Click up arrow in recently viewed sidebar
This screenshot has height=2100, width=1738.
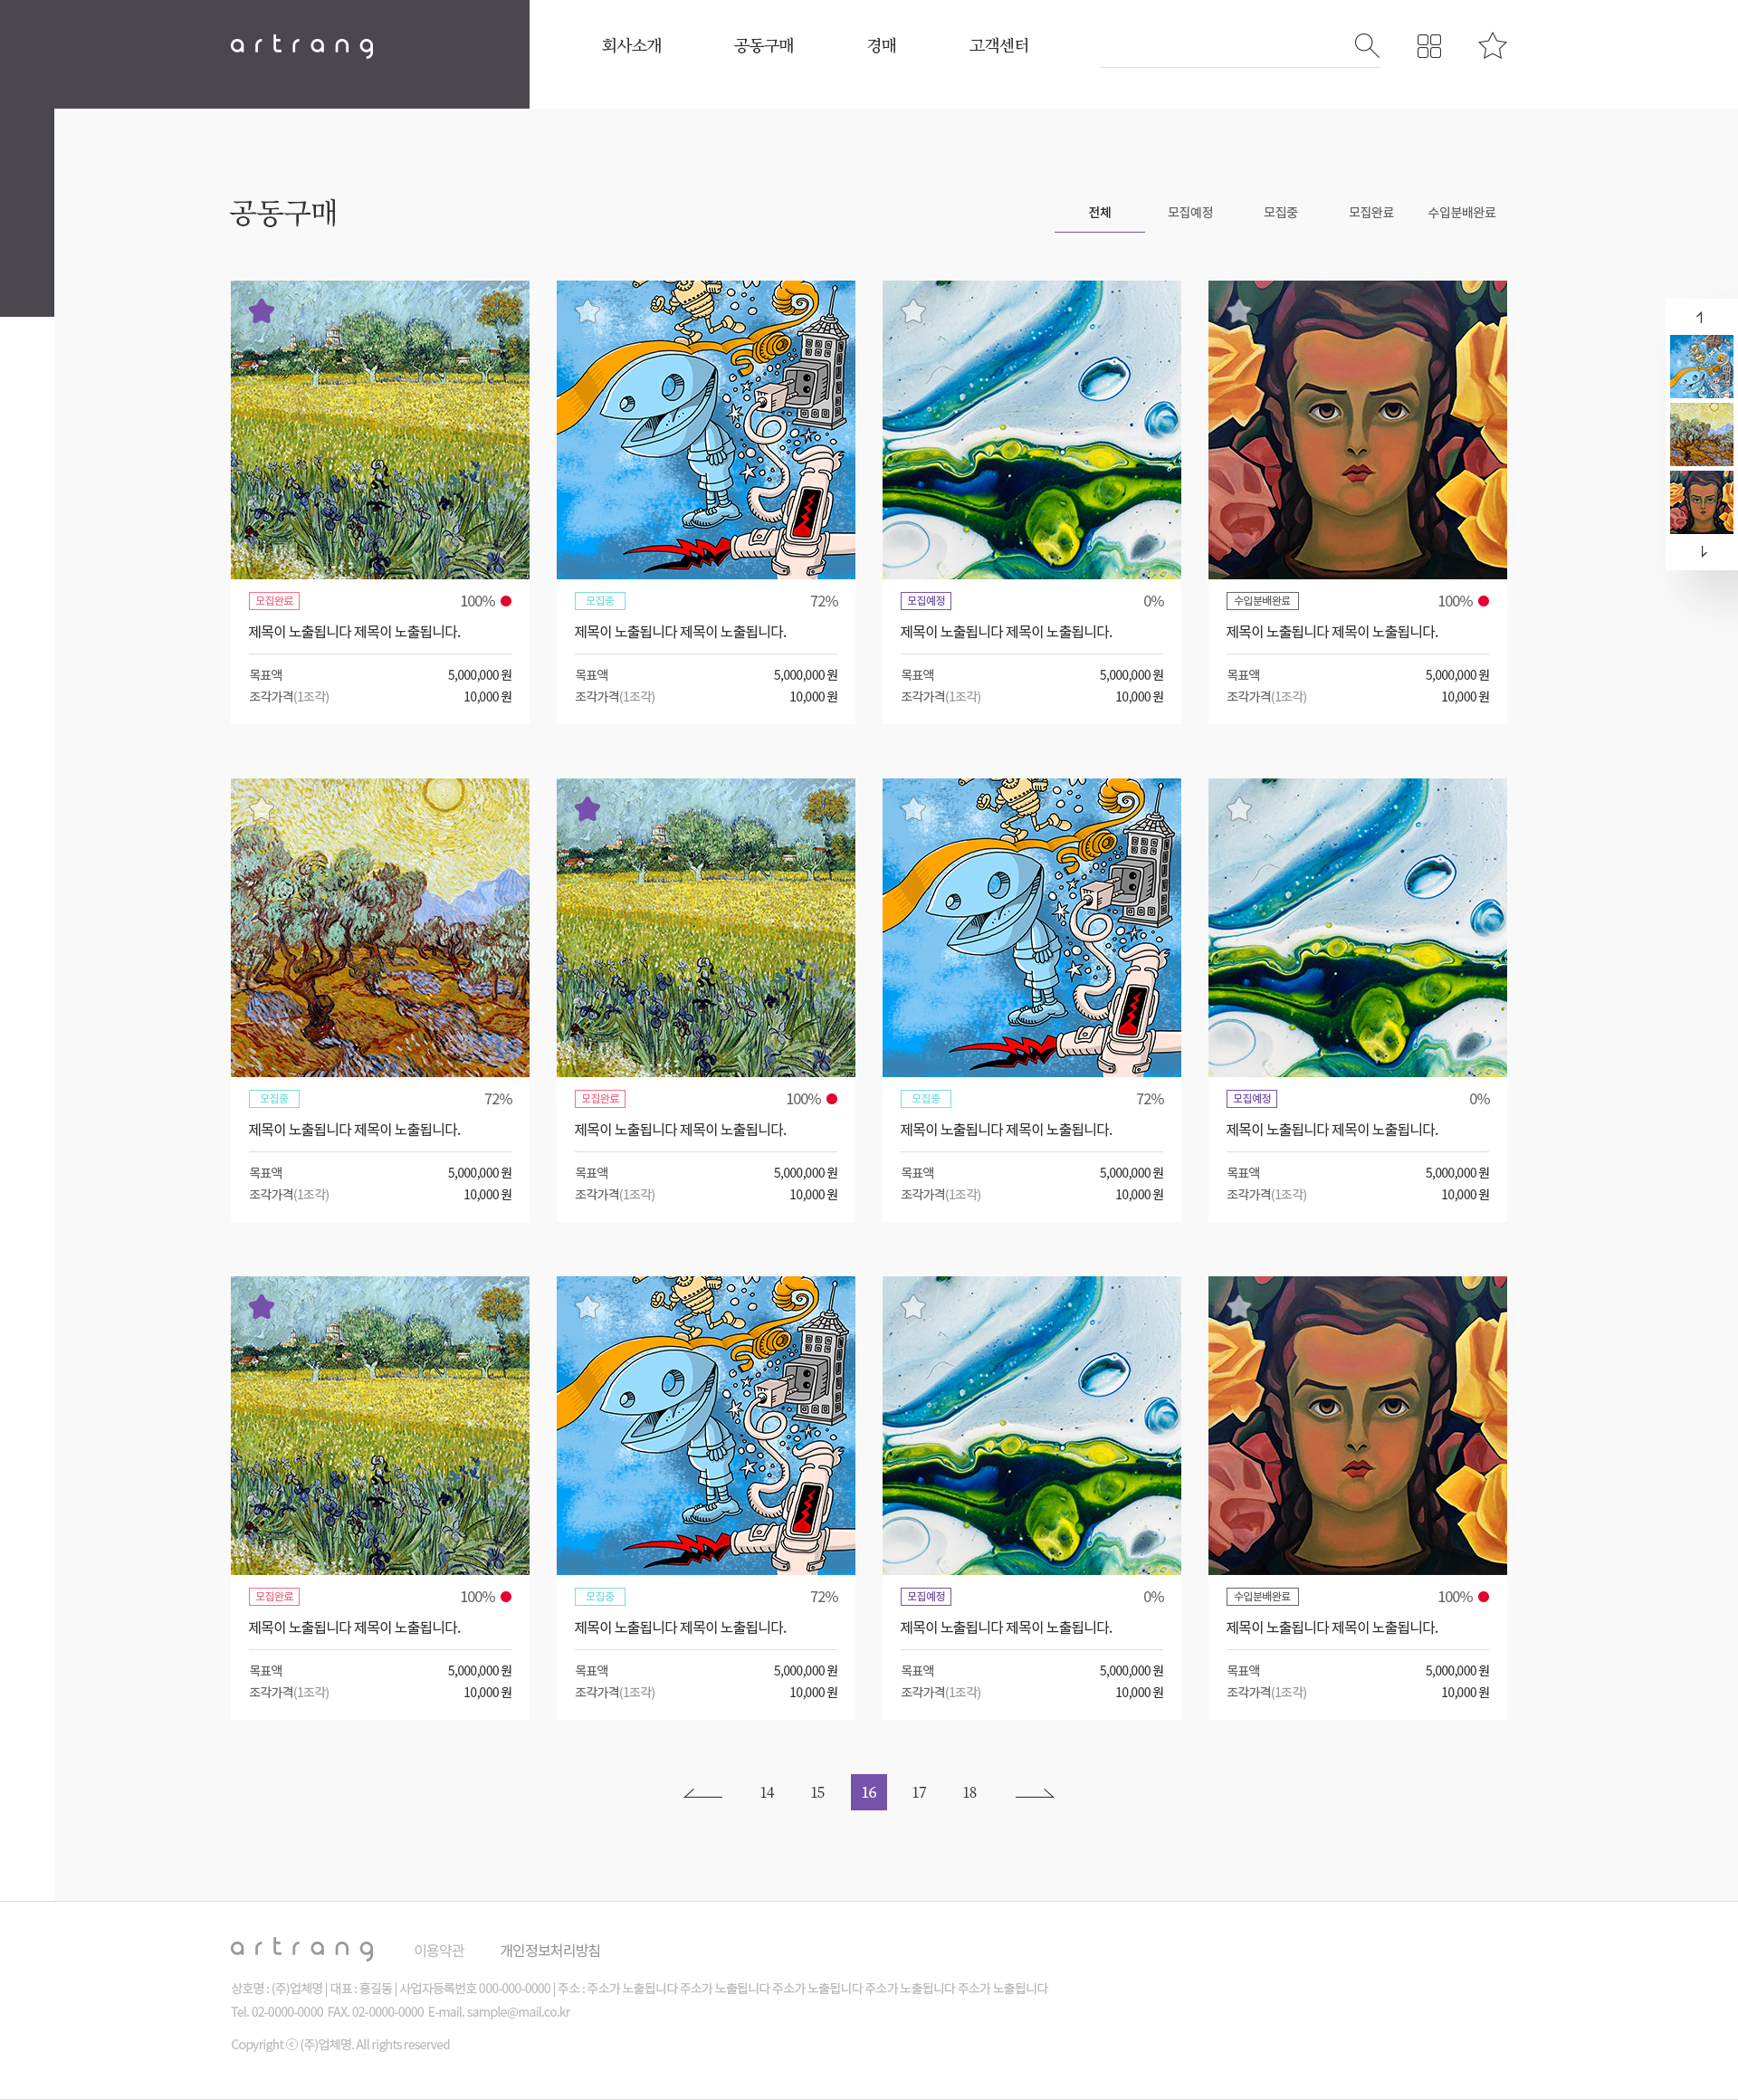[x=1700, y=317]
